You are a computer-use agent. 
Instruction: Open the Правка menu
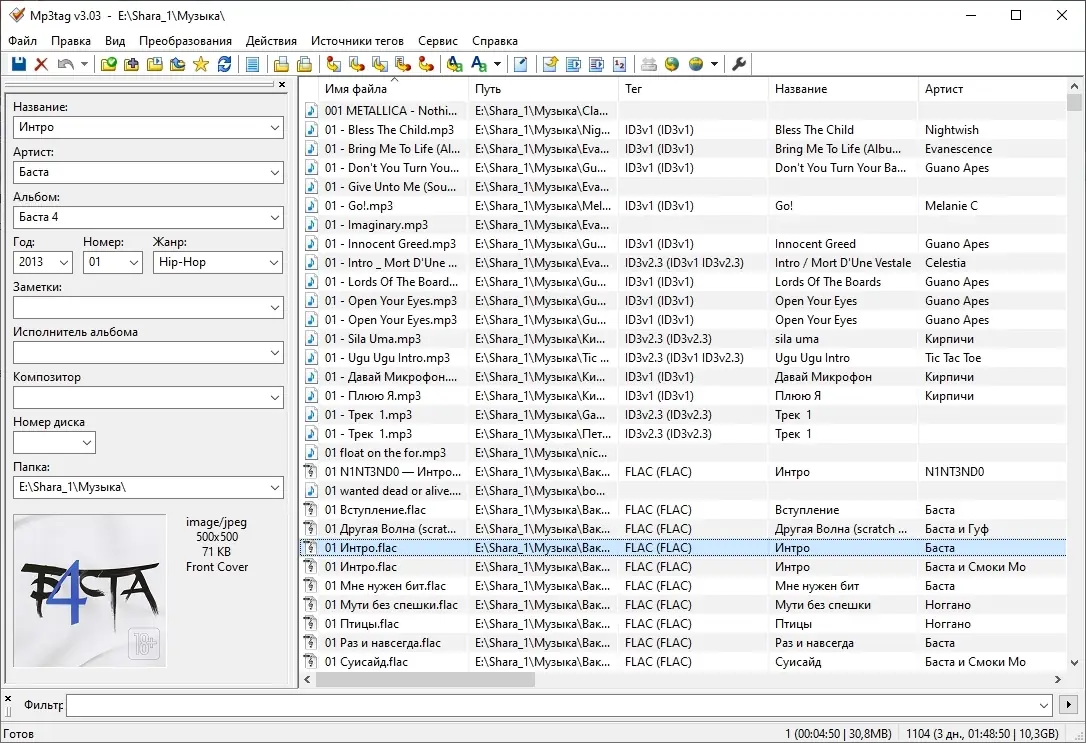click(x=71, y=41)
